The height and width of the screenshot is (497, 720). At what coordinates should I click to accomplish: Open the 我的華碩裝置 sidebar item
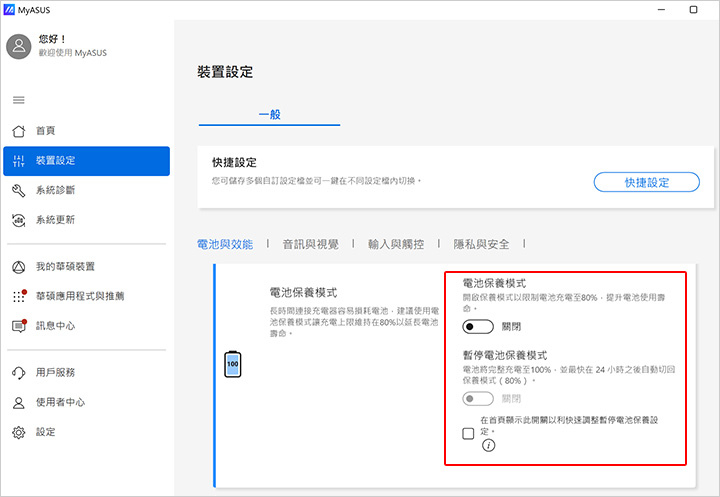(x=86, y=267)
